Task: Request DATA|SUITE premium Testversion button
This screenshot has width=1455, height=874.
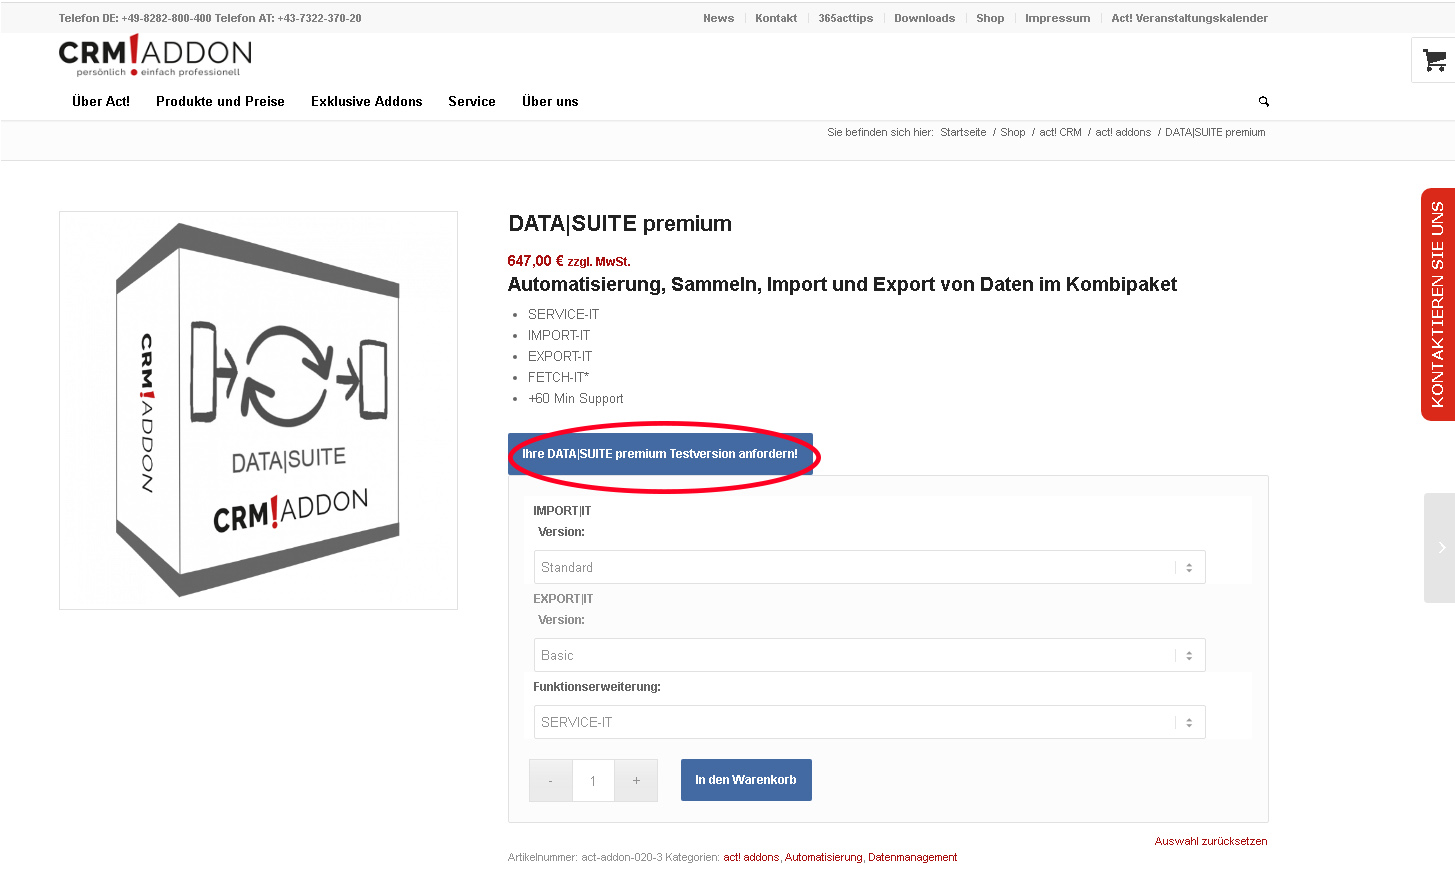Action: (x=660, y=454)
